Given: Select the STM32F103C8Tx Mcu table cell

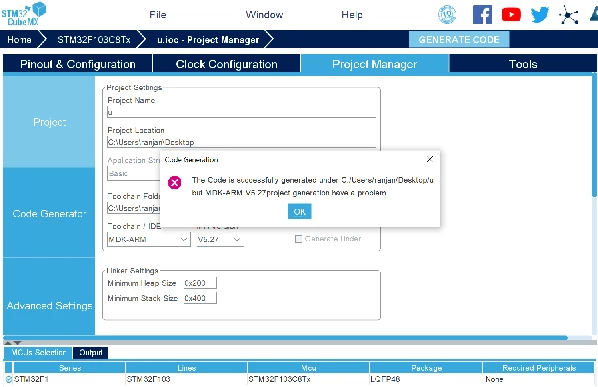Looking at the screenshot, I should 308,379.
